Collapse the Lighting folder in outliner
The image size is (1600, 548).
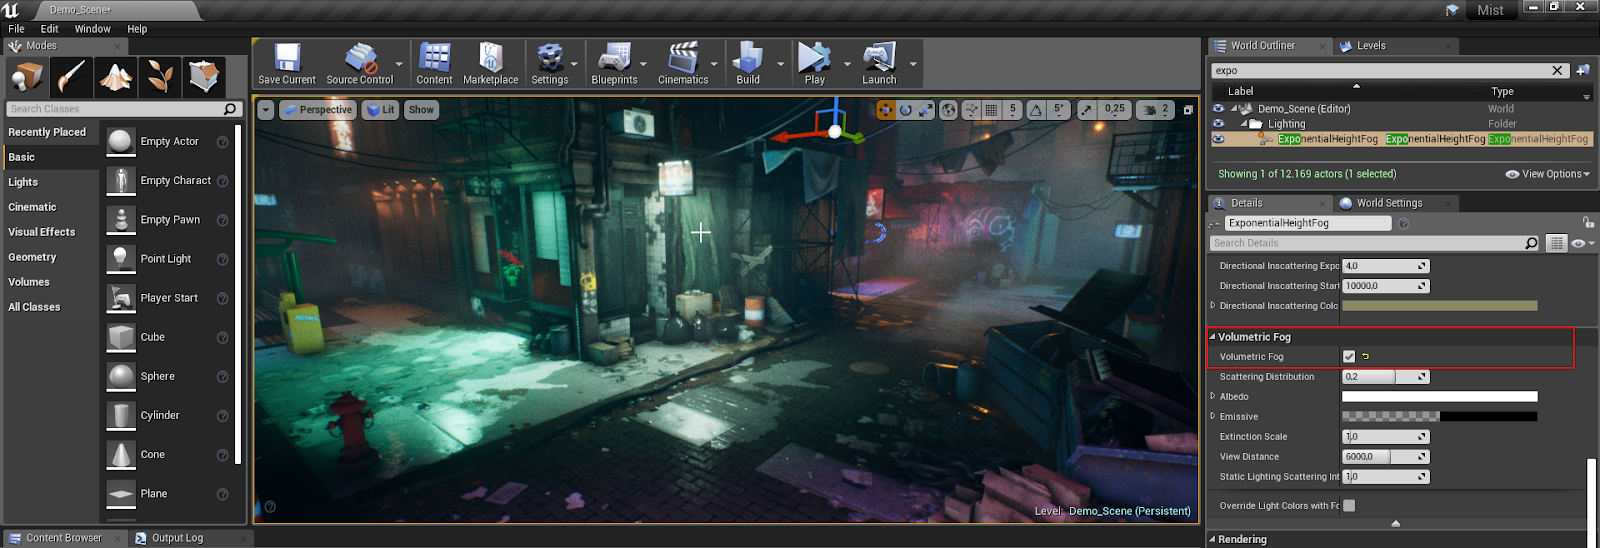[1244, 124]
